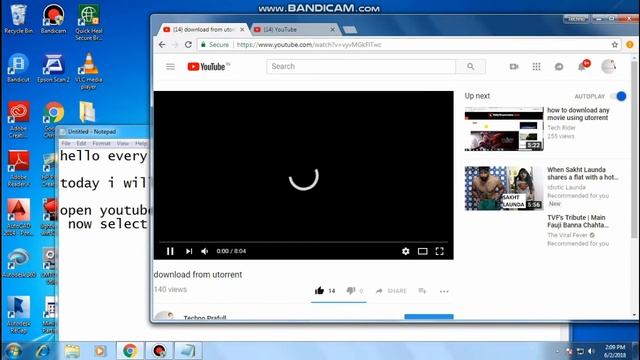The width and height of the screenshot is (640, 360).
Task: Skip to next video in player
Action: (189, 251)
